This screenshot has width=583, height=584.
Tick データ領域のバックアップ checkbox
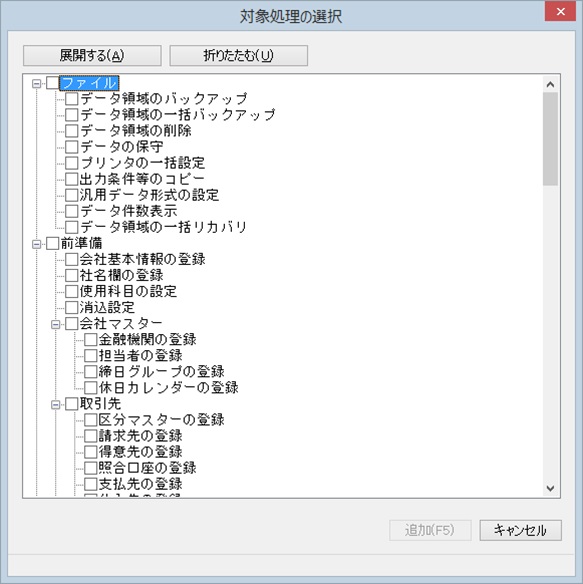[72, 99]
